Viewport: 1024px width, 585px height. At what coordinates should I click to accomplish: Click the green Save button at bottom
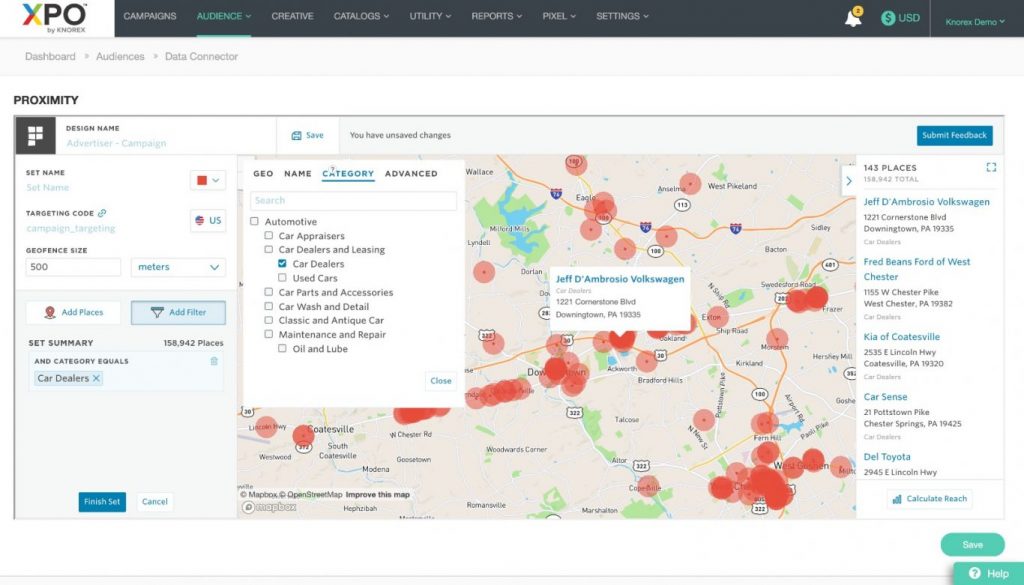tap(972, 545)
